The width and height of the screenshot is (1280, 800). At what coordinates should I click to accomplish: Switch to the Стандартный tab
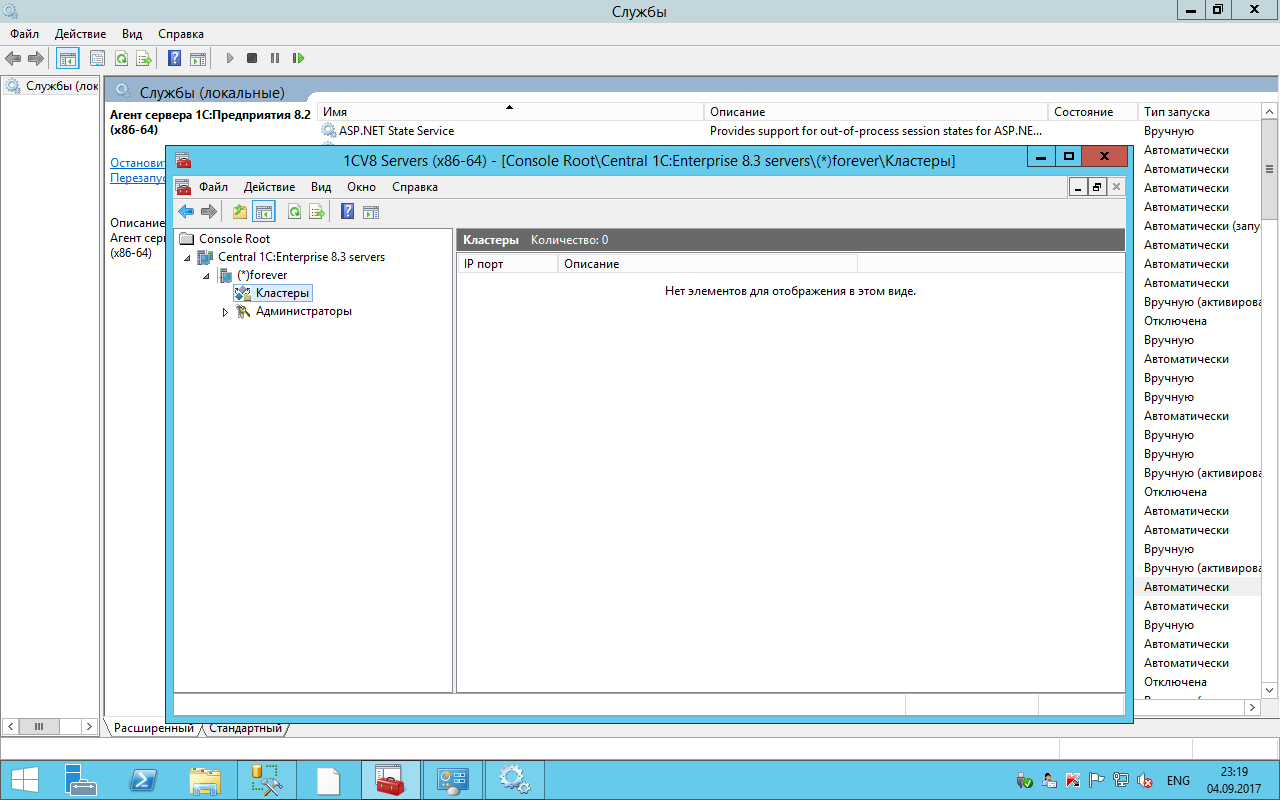[245, 728]
